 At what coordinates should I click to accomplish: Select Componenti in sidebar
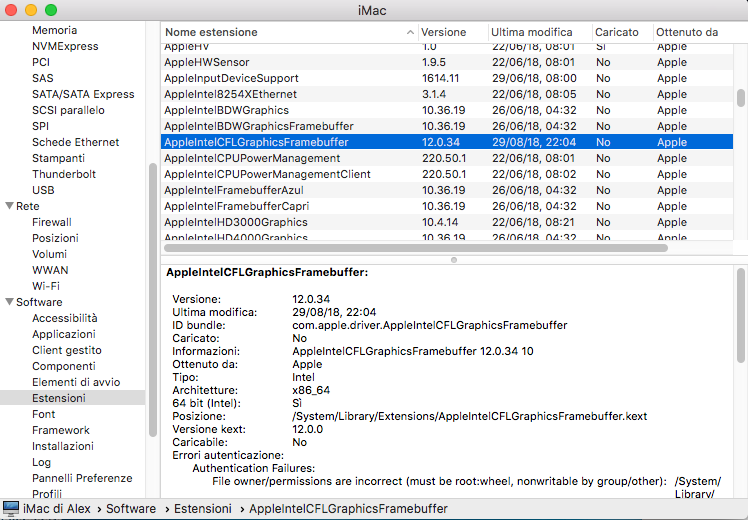(x=63, y=366)
